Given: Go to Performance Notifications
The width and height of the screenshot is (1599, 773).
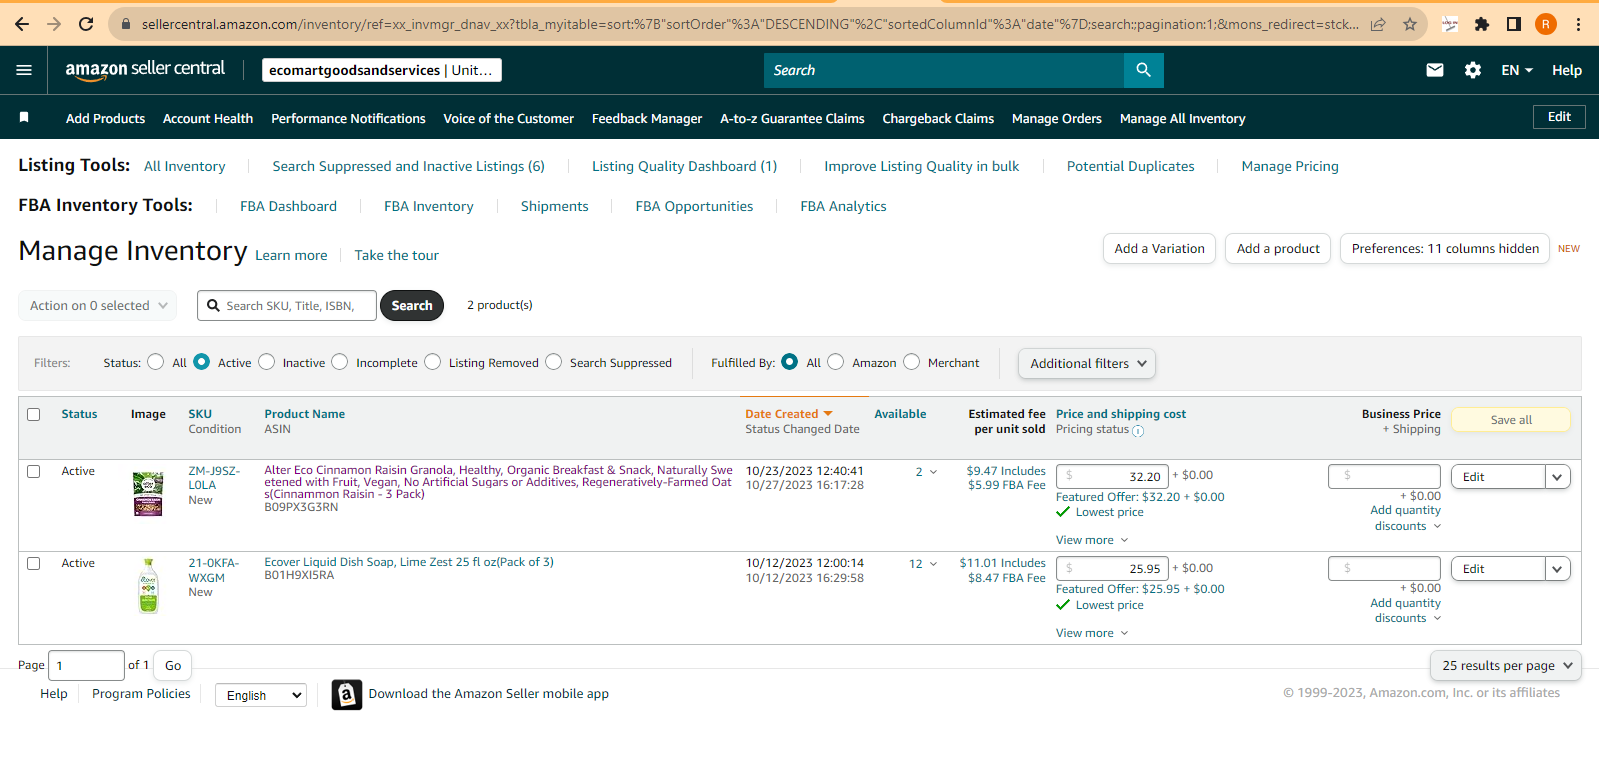Looking at the screenshot, I should (348, 118).
